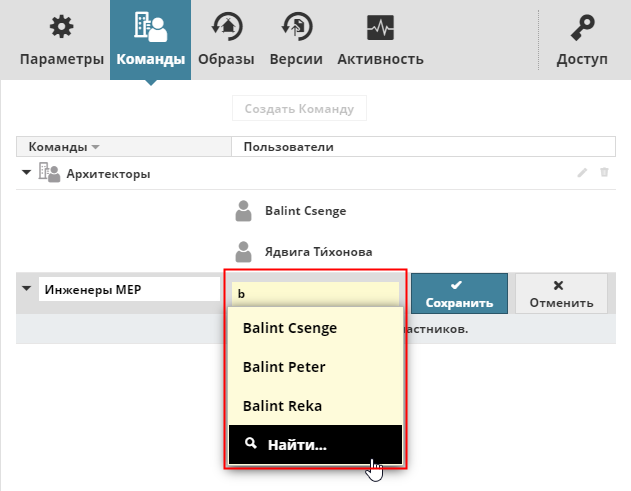Switch to the Образы tab
The image size is (631, 491).
pyautogui.click(x=226, y=40)
